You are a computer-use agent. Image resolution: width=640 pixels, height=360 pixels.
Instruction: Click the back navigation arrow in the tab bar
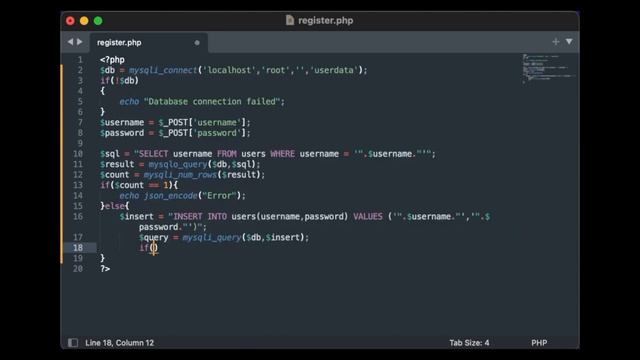tap(70, 42)
